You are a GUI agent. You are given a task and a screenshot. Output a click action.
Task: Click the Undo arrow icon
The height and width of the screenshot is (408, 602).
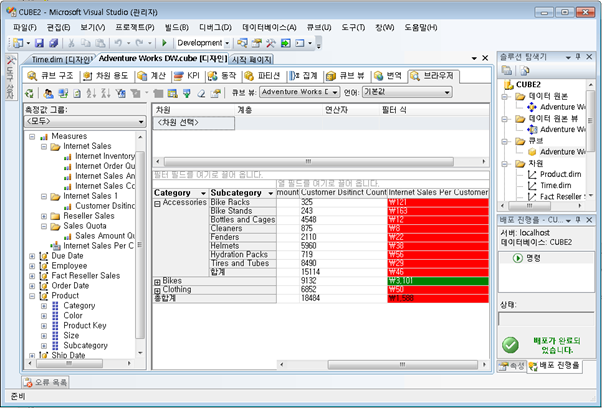tap(119, 43)
